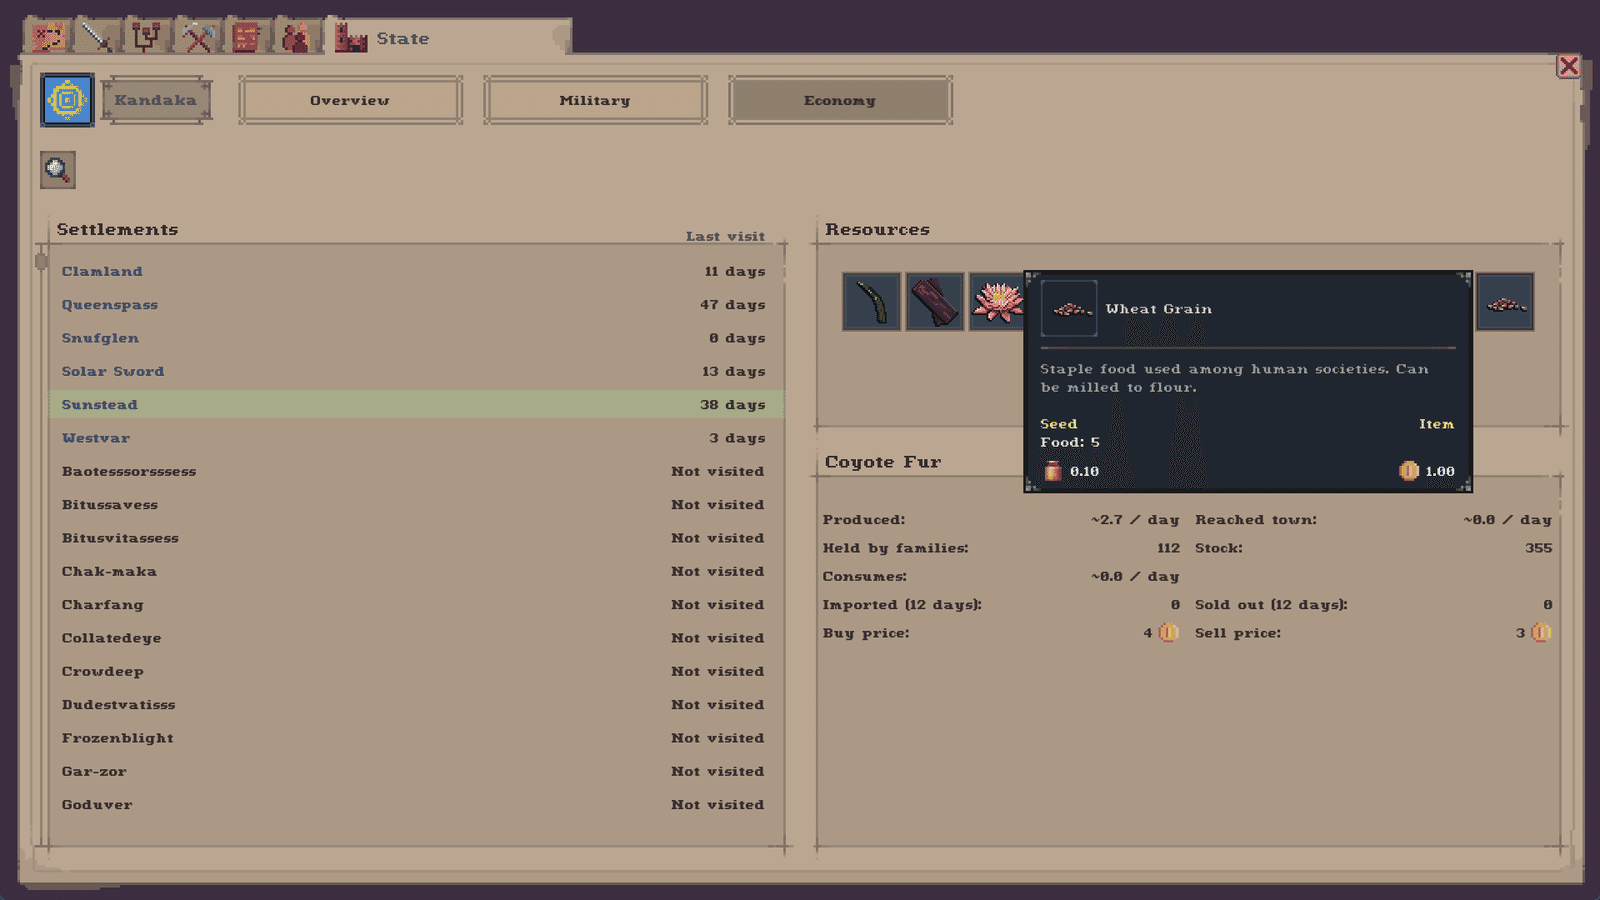The height and width of the screenshot is (900, 1600).
Task: Select the curved horn resource icon
Action: click(871, 301)
